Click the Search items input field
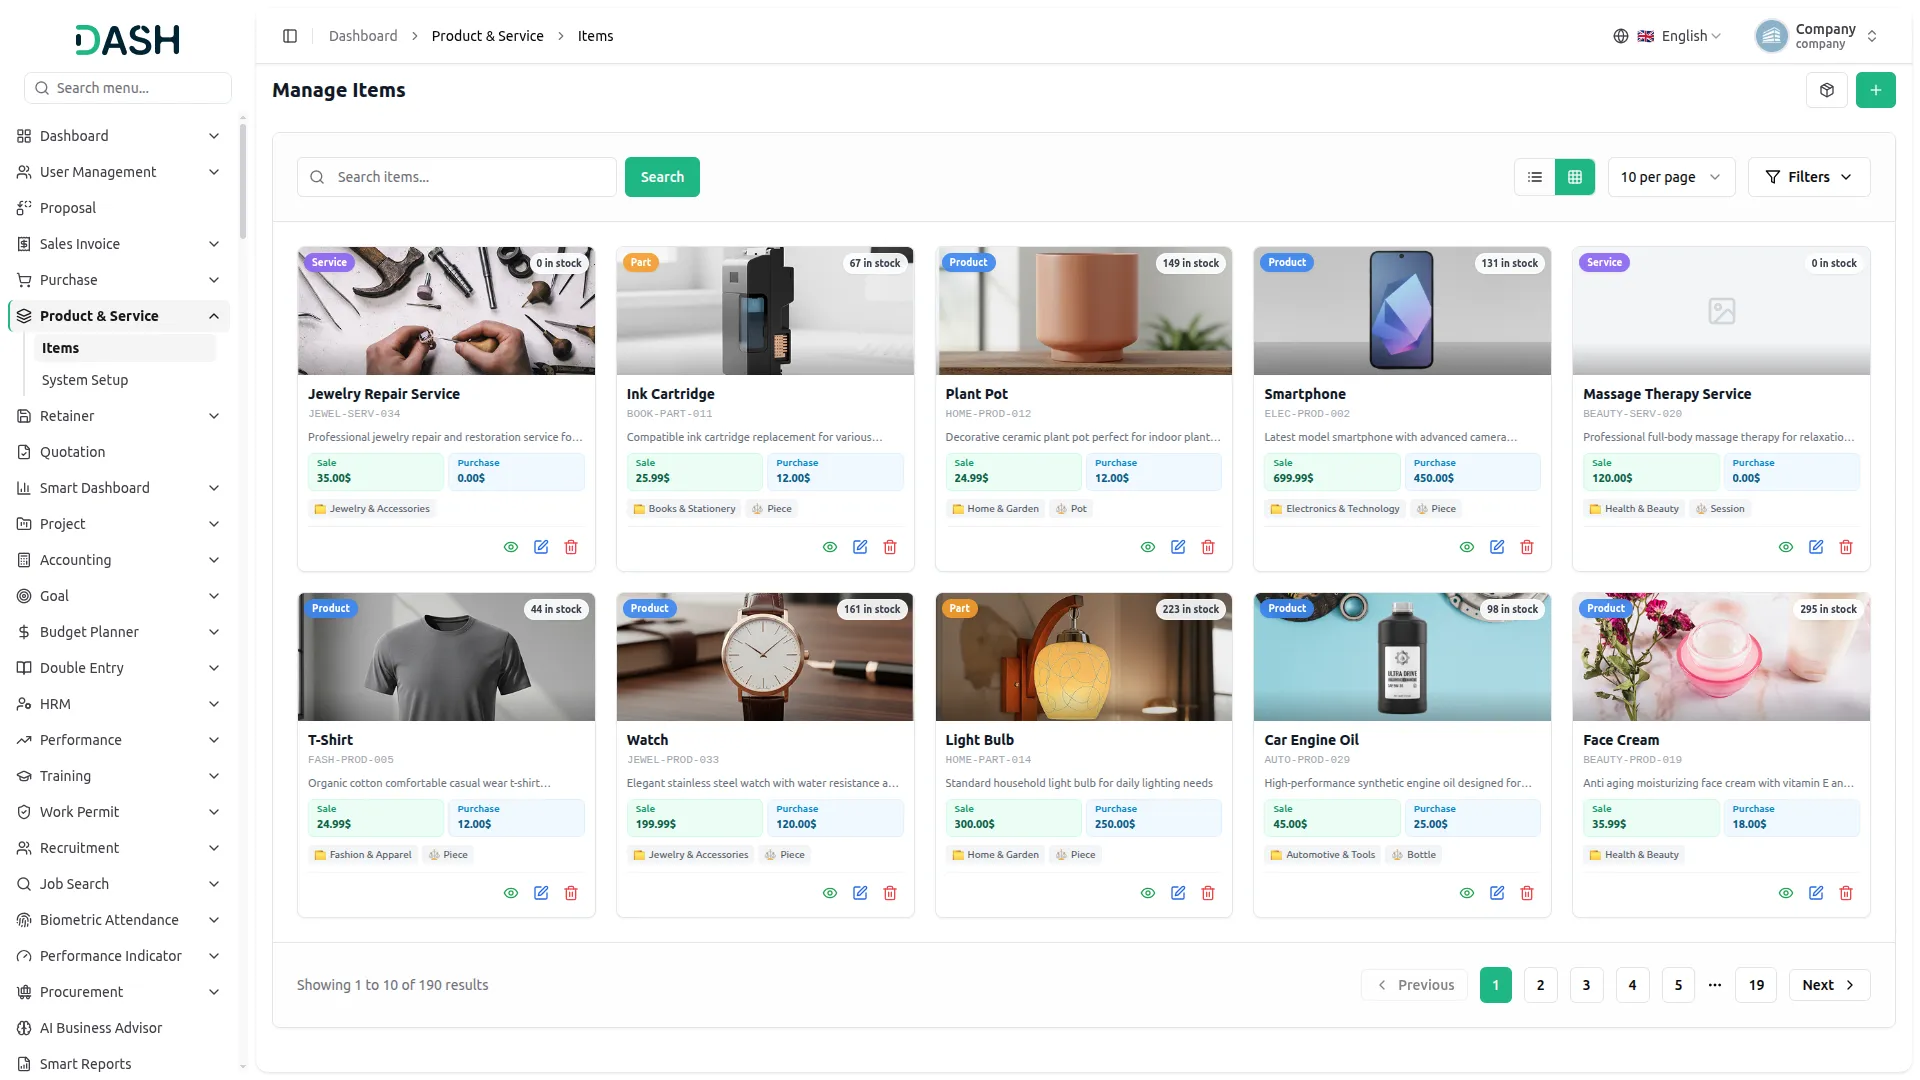This screenshot has width=1920, height=1080. tap(457, 177)
